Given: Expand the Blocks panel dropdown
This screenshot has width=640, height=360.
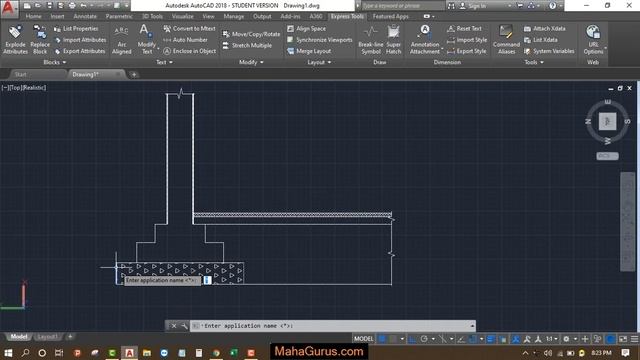Looking at the screenshot, I should coord(54,62).
